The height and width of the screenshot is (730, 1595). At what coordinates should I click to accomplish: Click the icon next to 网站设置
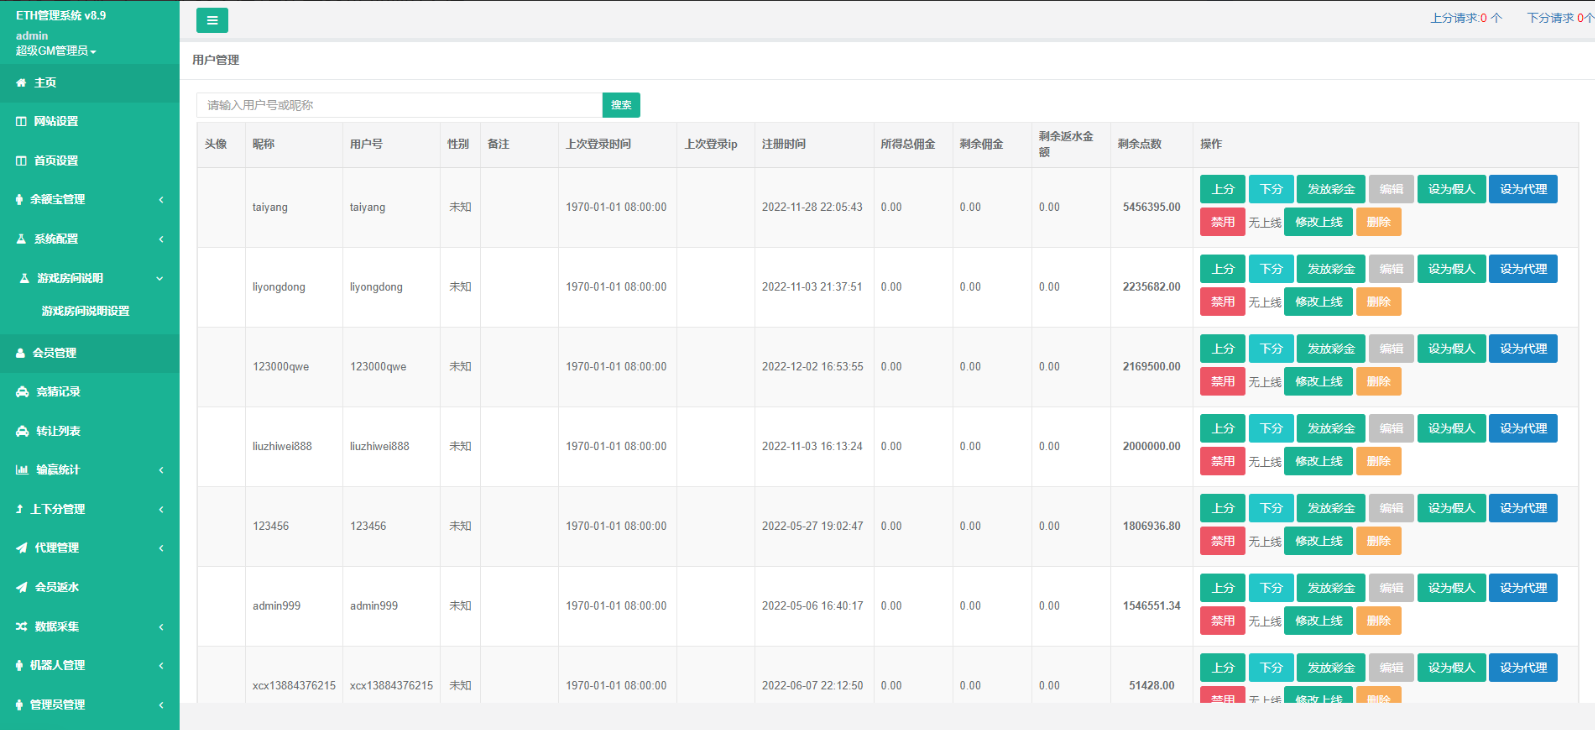21,121
